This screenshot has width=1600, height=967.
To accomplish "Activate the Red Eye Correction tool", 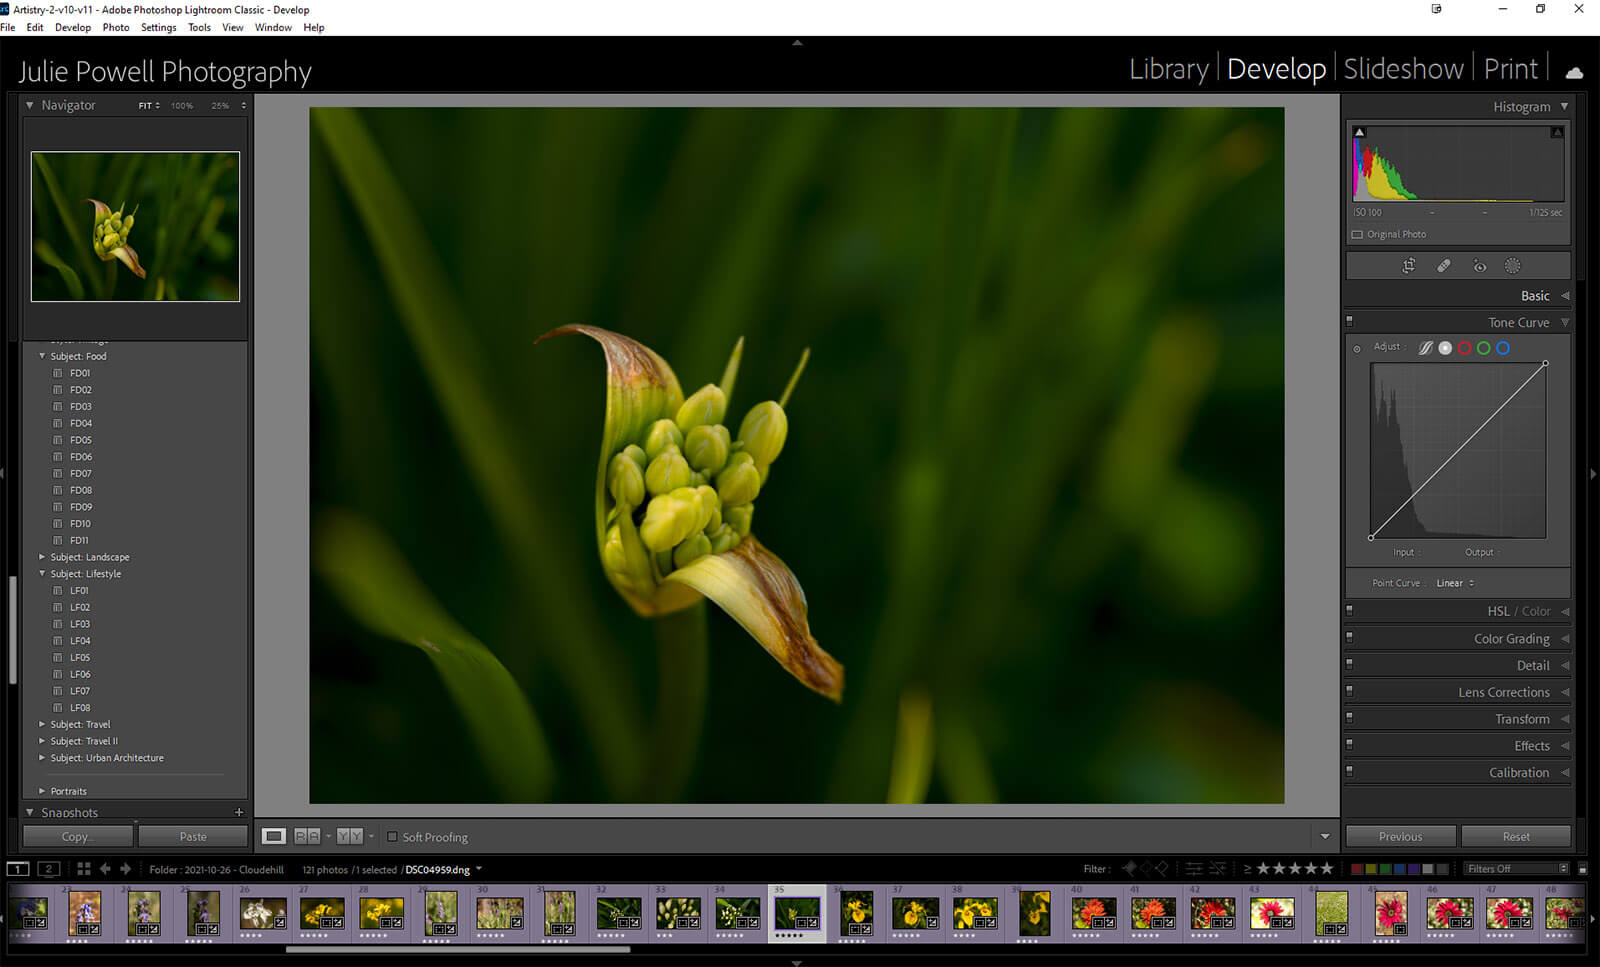I will [x=1479, y=266].
